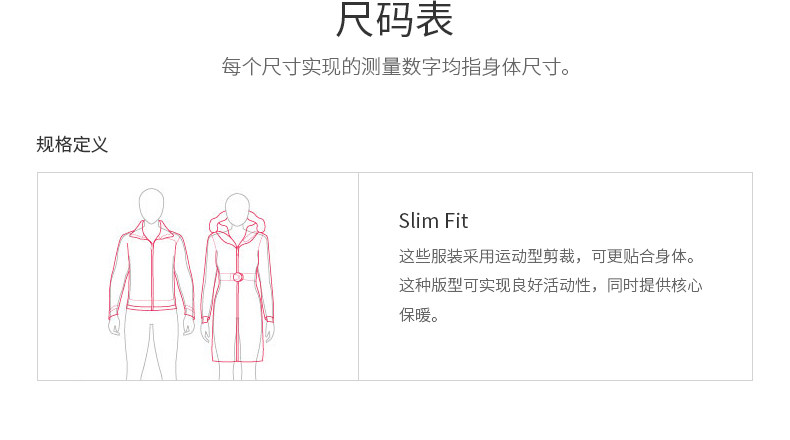The height and width of the screenshot is (440, 790).
Task: Click the word 保暖 in the last line
Action: 415,315
